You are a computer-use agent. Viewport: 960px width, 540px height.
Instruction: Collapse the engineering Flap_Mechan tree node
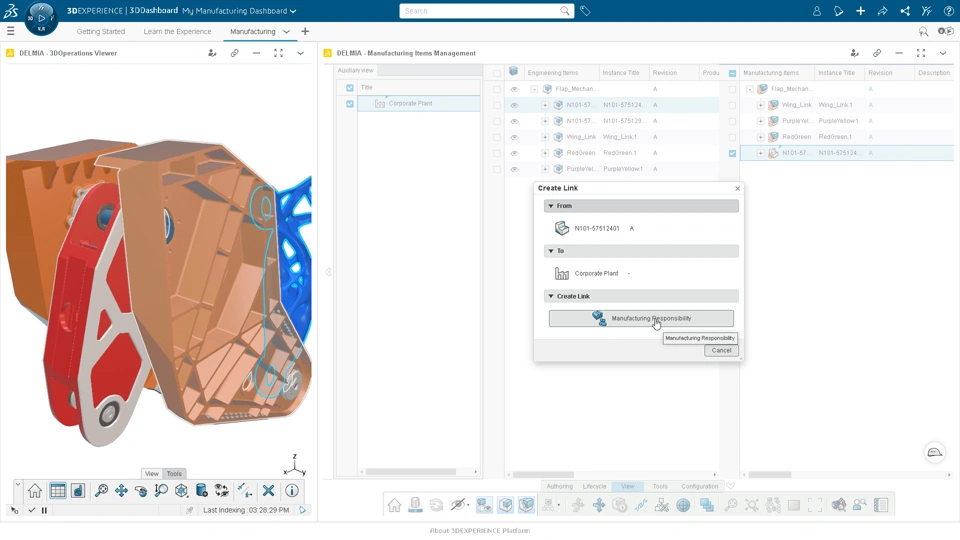point(534,89)
